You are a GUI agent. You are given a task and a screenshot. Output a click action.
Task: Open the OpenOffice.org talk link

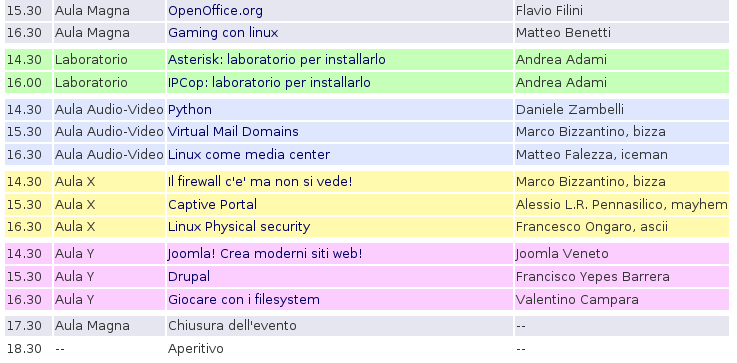(215, 11)
